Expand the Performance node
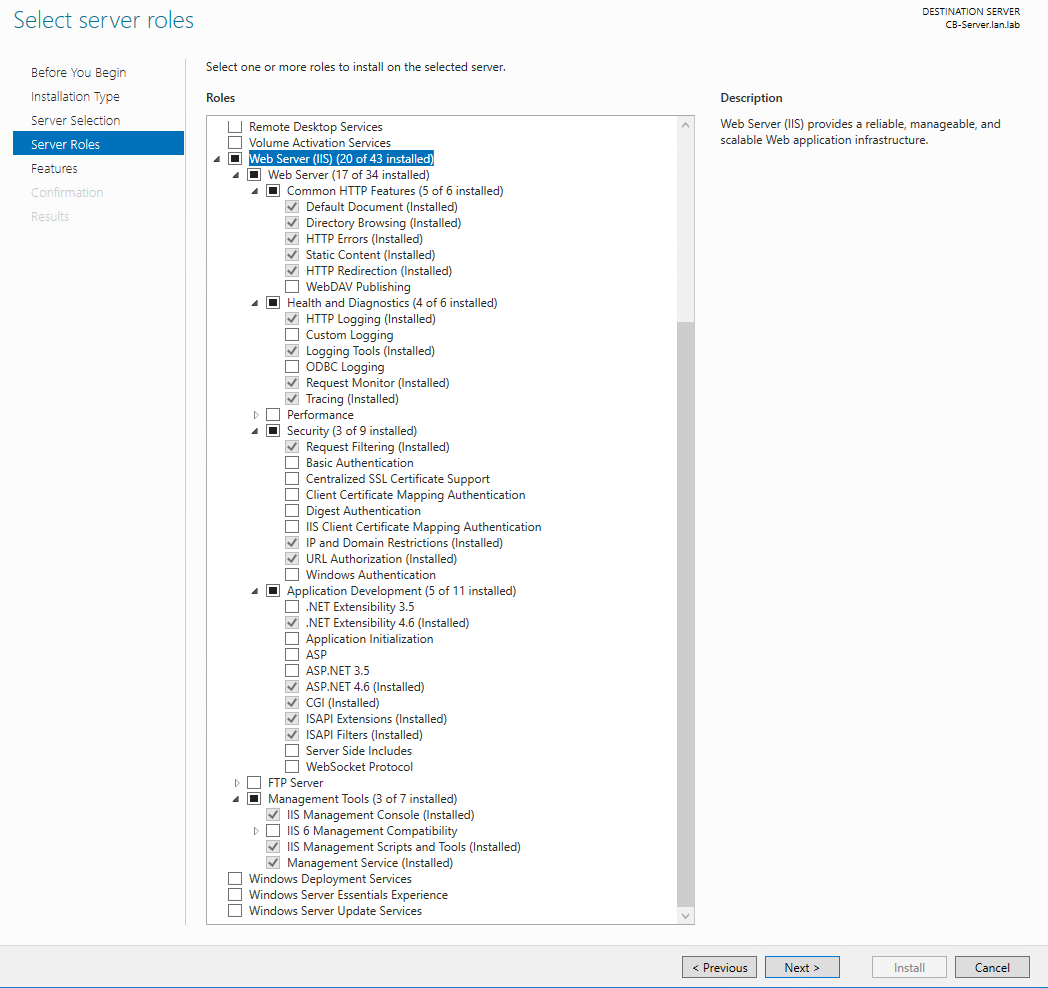 [255, 415]
